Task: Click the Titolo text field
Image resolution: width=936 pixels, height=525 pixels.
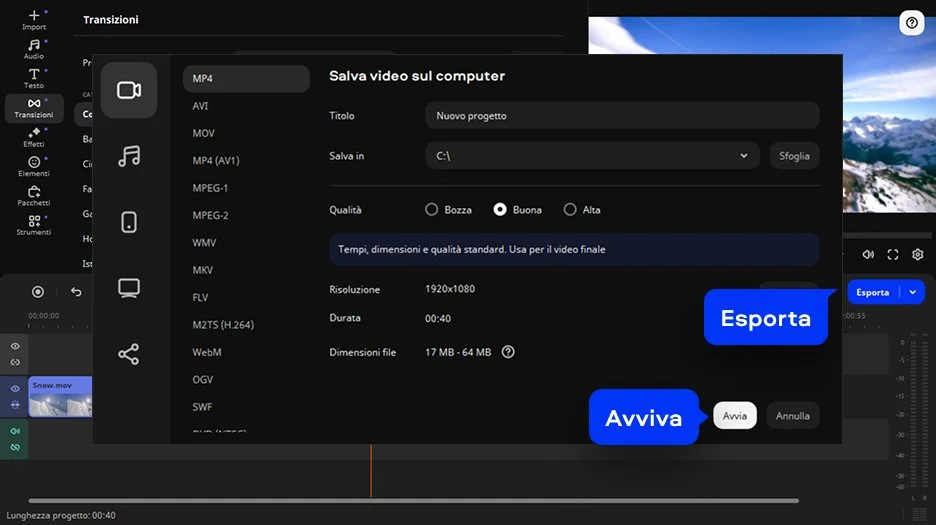Action: 621,116
